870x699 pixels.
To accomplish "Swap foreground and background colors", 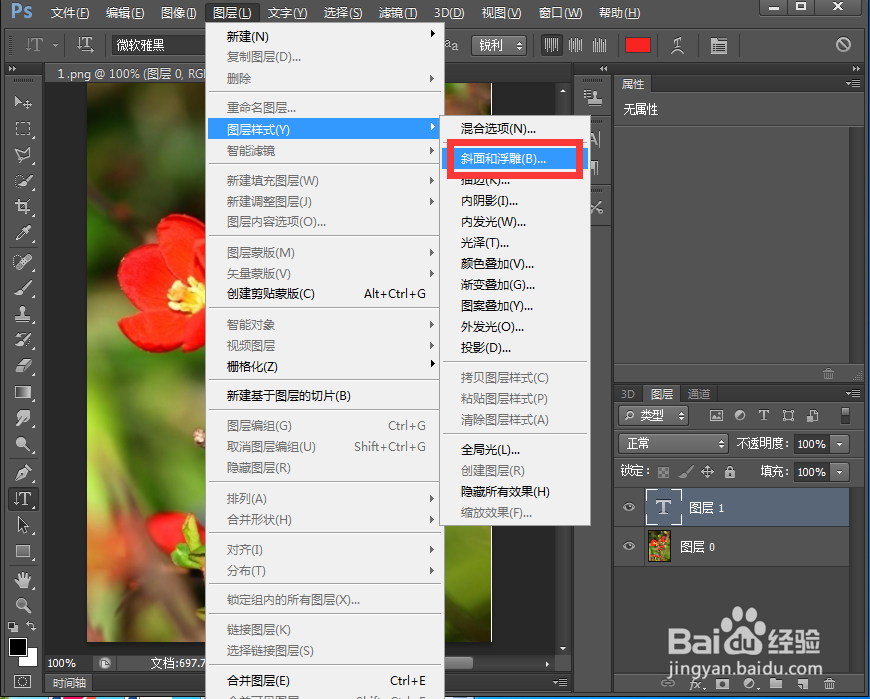I will (x=32, y=626).
